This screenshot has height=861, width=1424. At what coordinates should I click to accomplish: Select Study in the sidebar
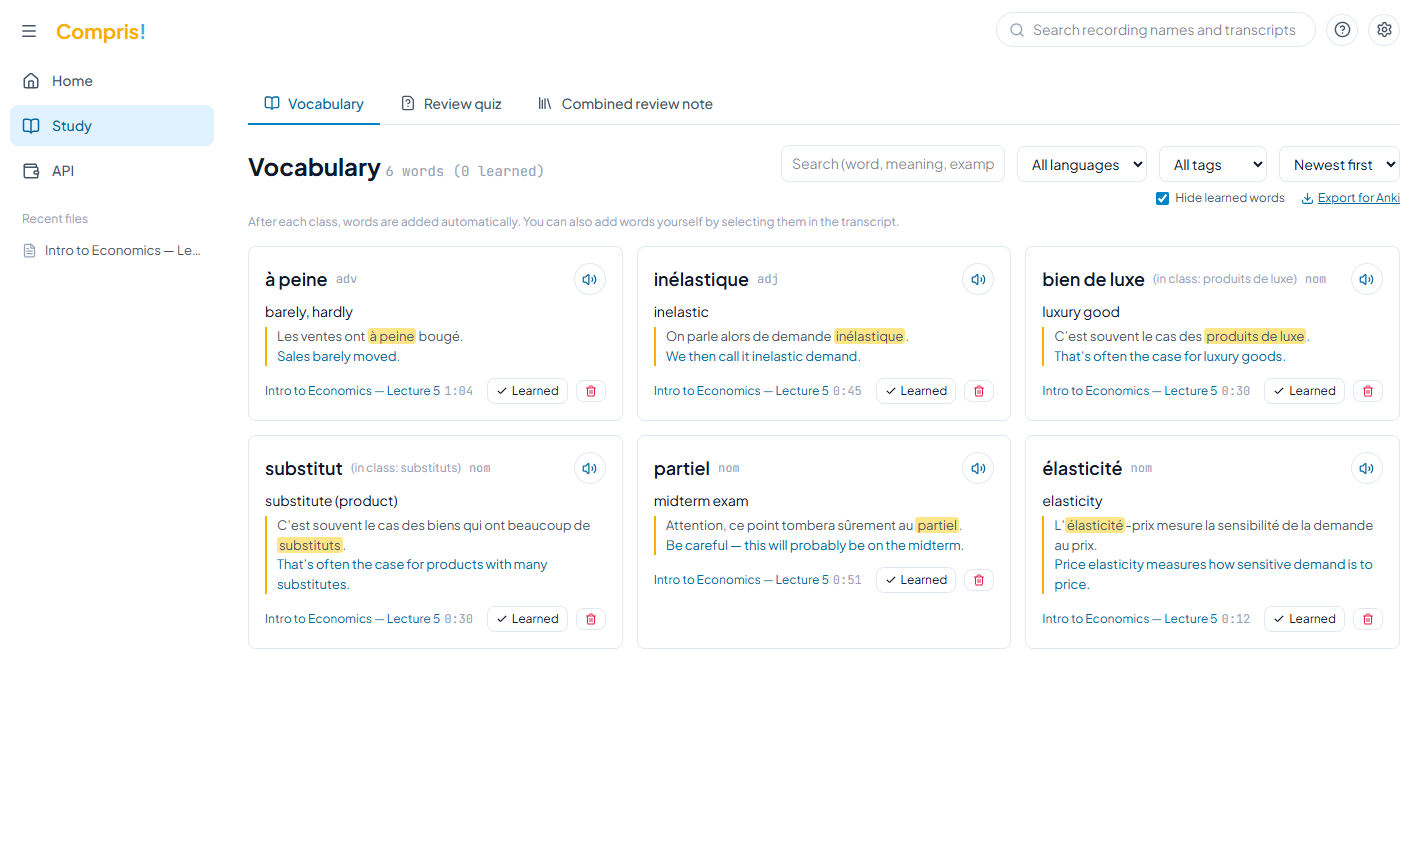112,126
